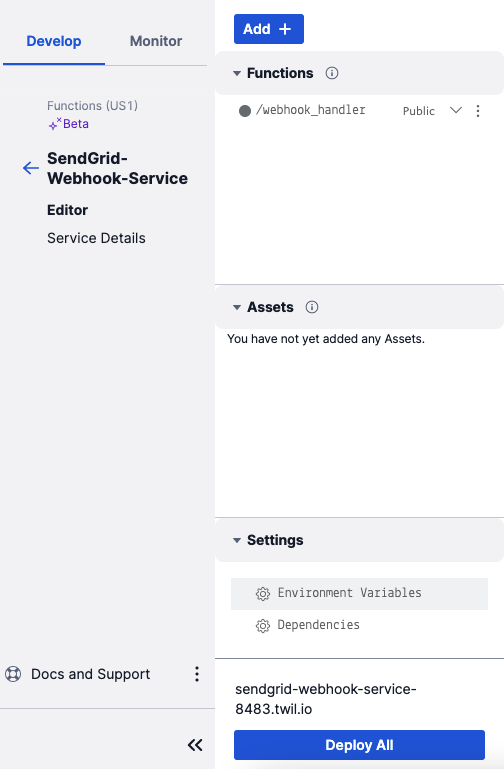
Task: Open the Public visibility dropdown
Action: (x=456, y=110)
